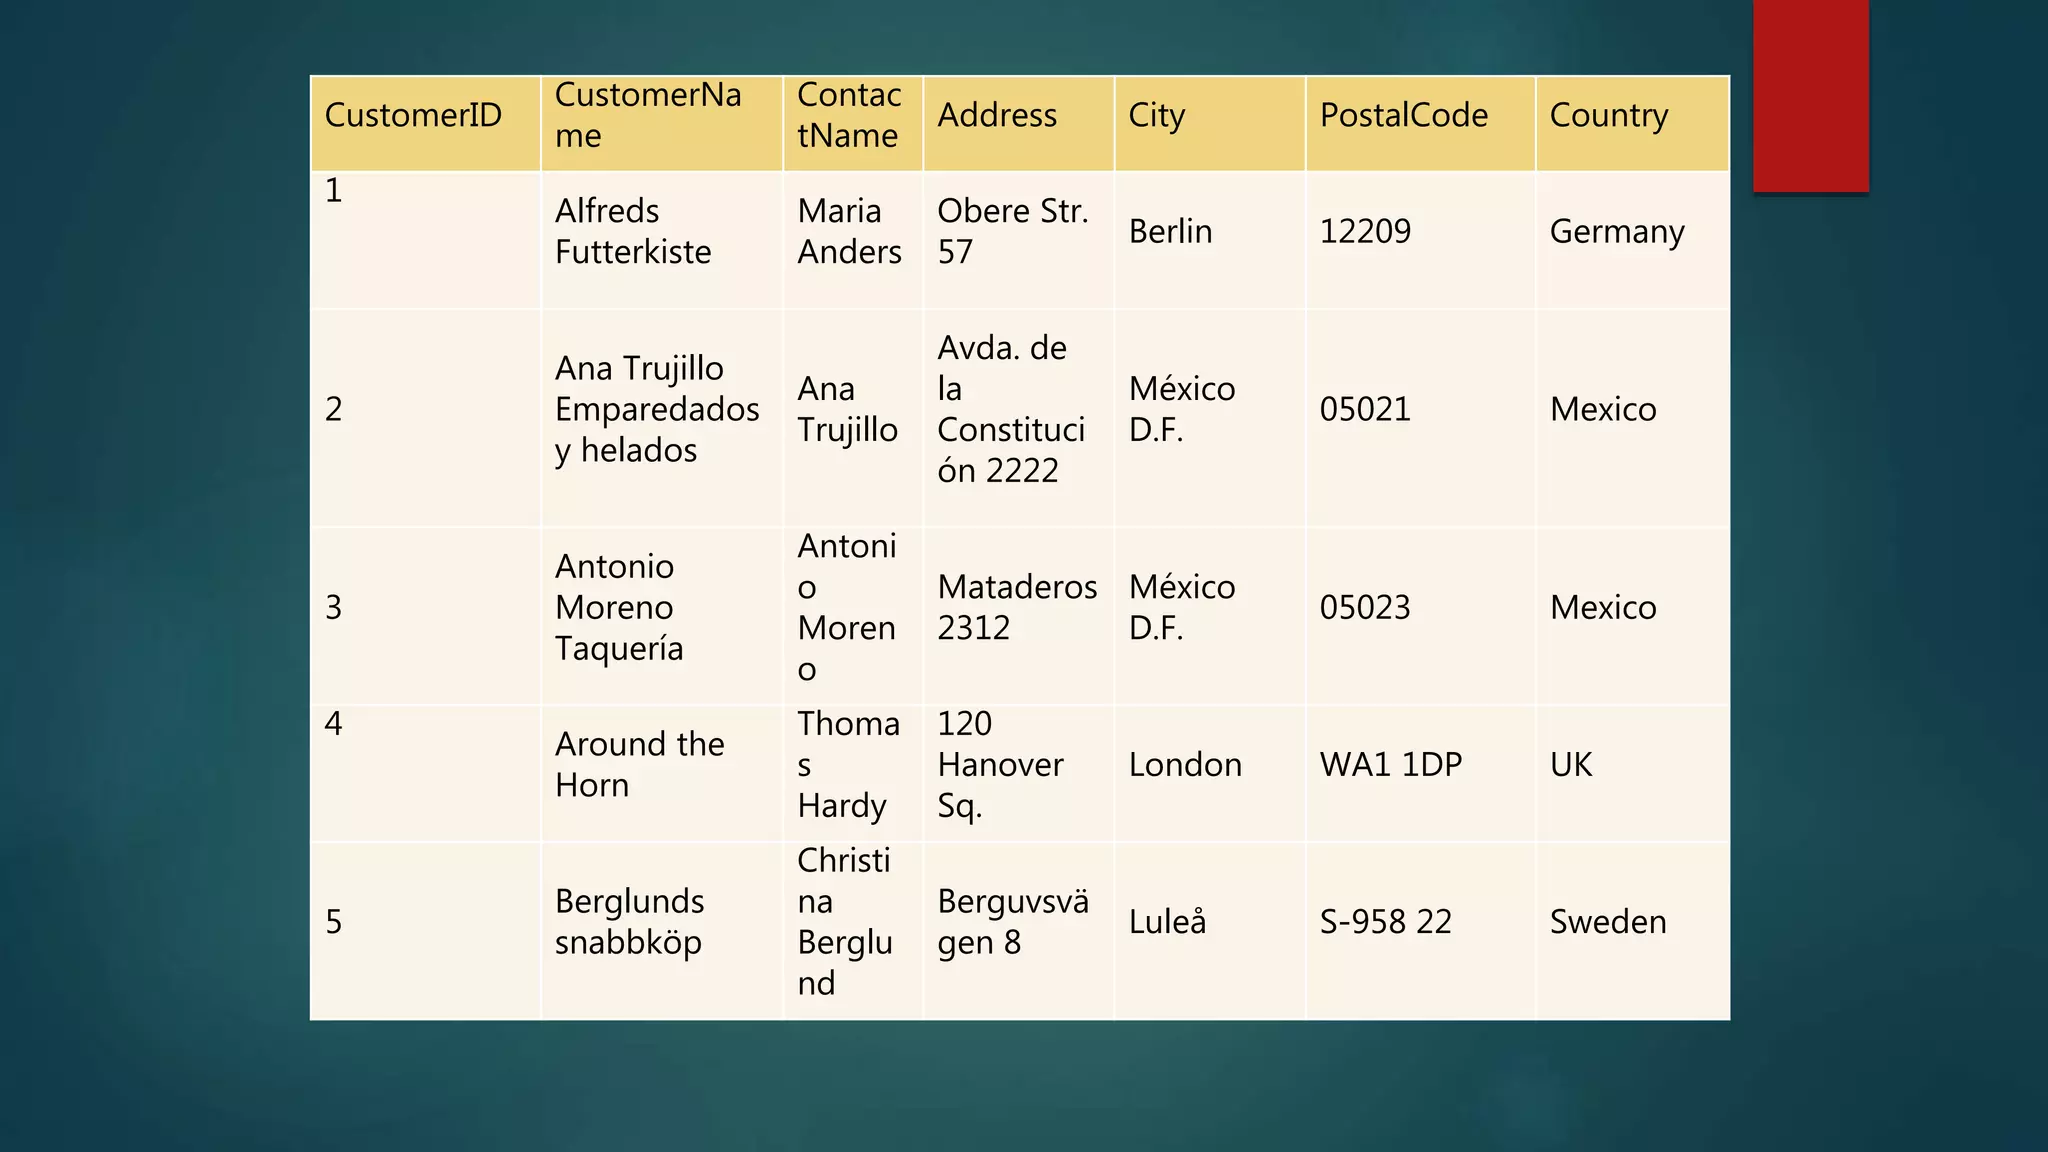Click postal code WA1 1DP

1420,773
